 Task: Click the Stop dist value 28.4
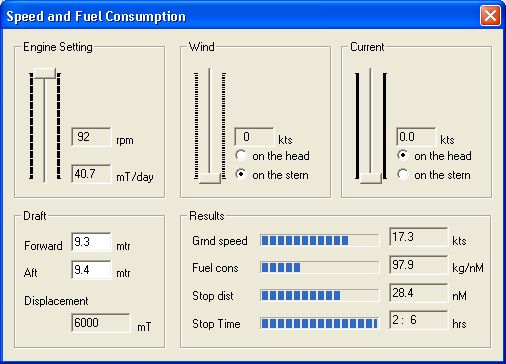coord(418,293)
